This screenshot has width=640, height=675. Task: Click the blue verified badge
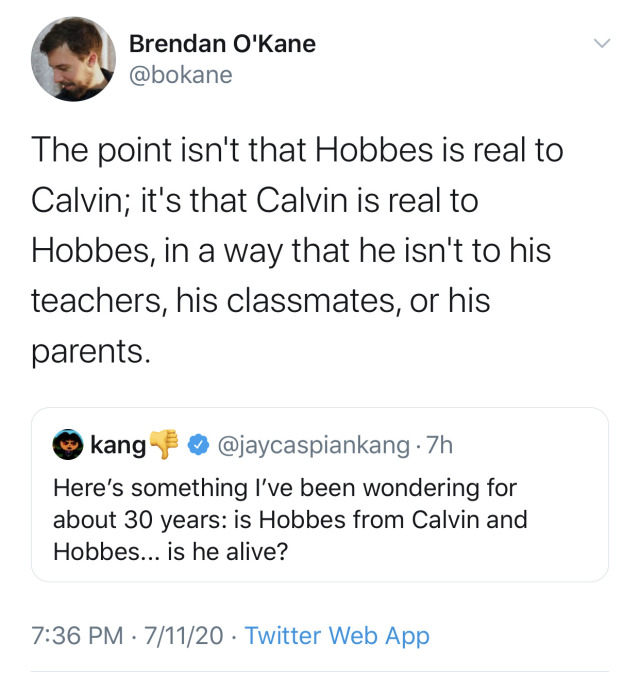click(x=198, y=443)
